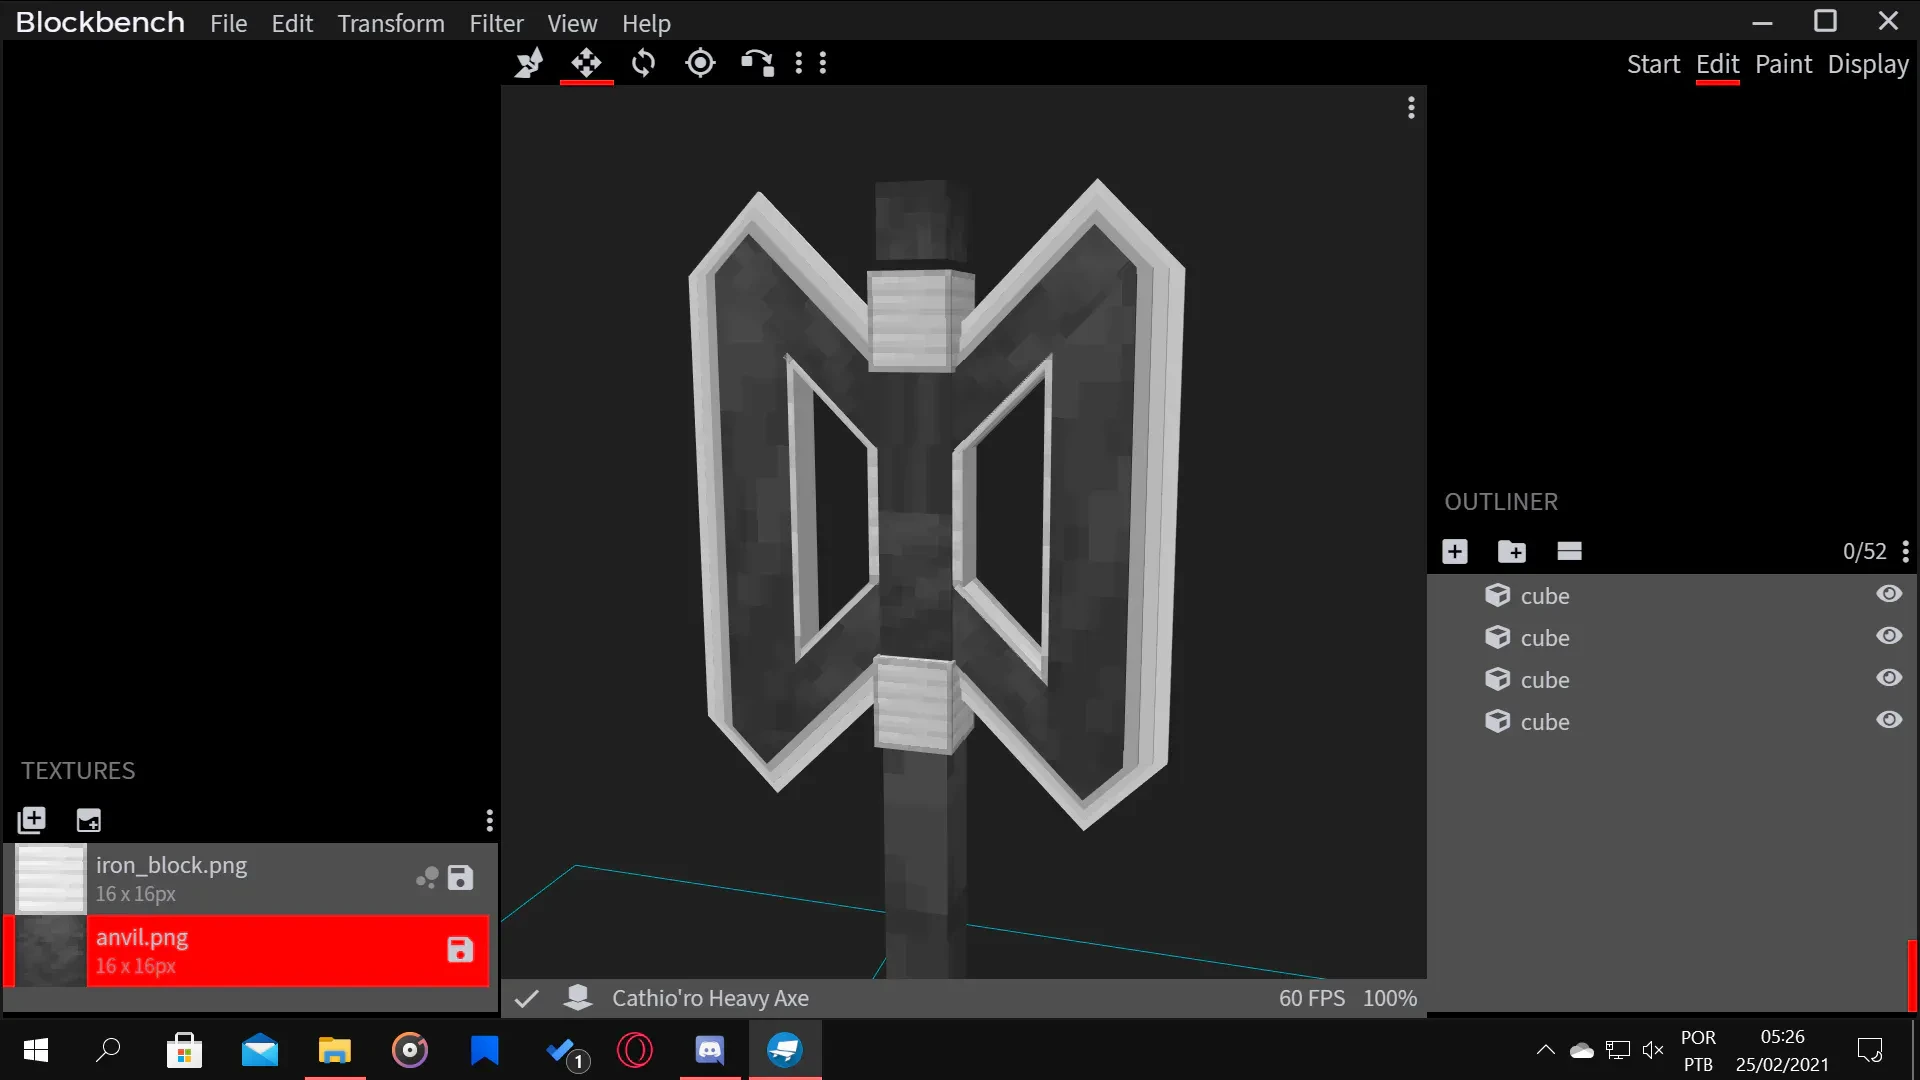This screenshot has width=1920, height=1080.
Task: Select the Resize tool in toolbar
Action: pos(529,63)
